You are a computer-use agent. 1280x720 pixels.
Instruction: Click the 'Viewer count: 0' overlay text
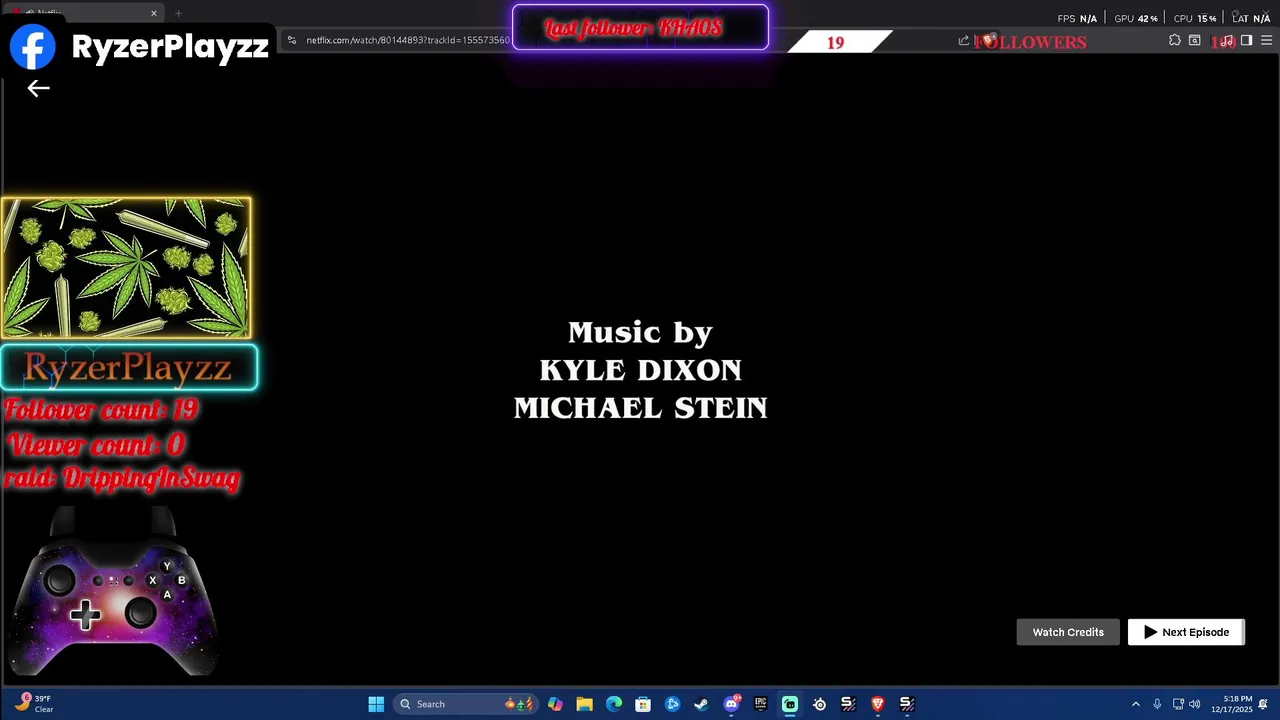[95, 444]
